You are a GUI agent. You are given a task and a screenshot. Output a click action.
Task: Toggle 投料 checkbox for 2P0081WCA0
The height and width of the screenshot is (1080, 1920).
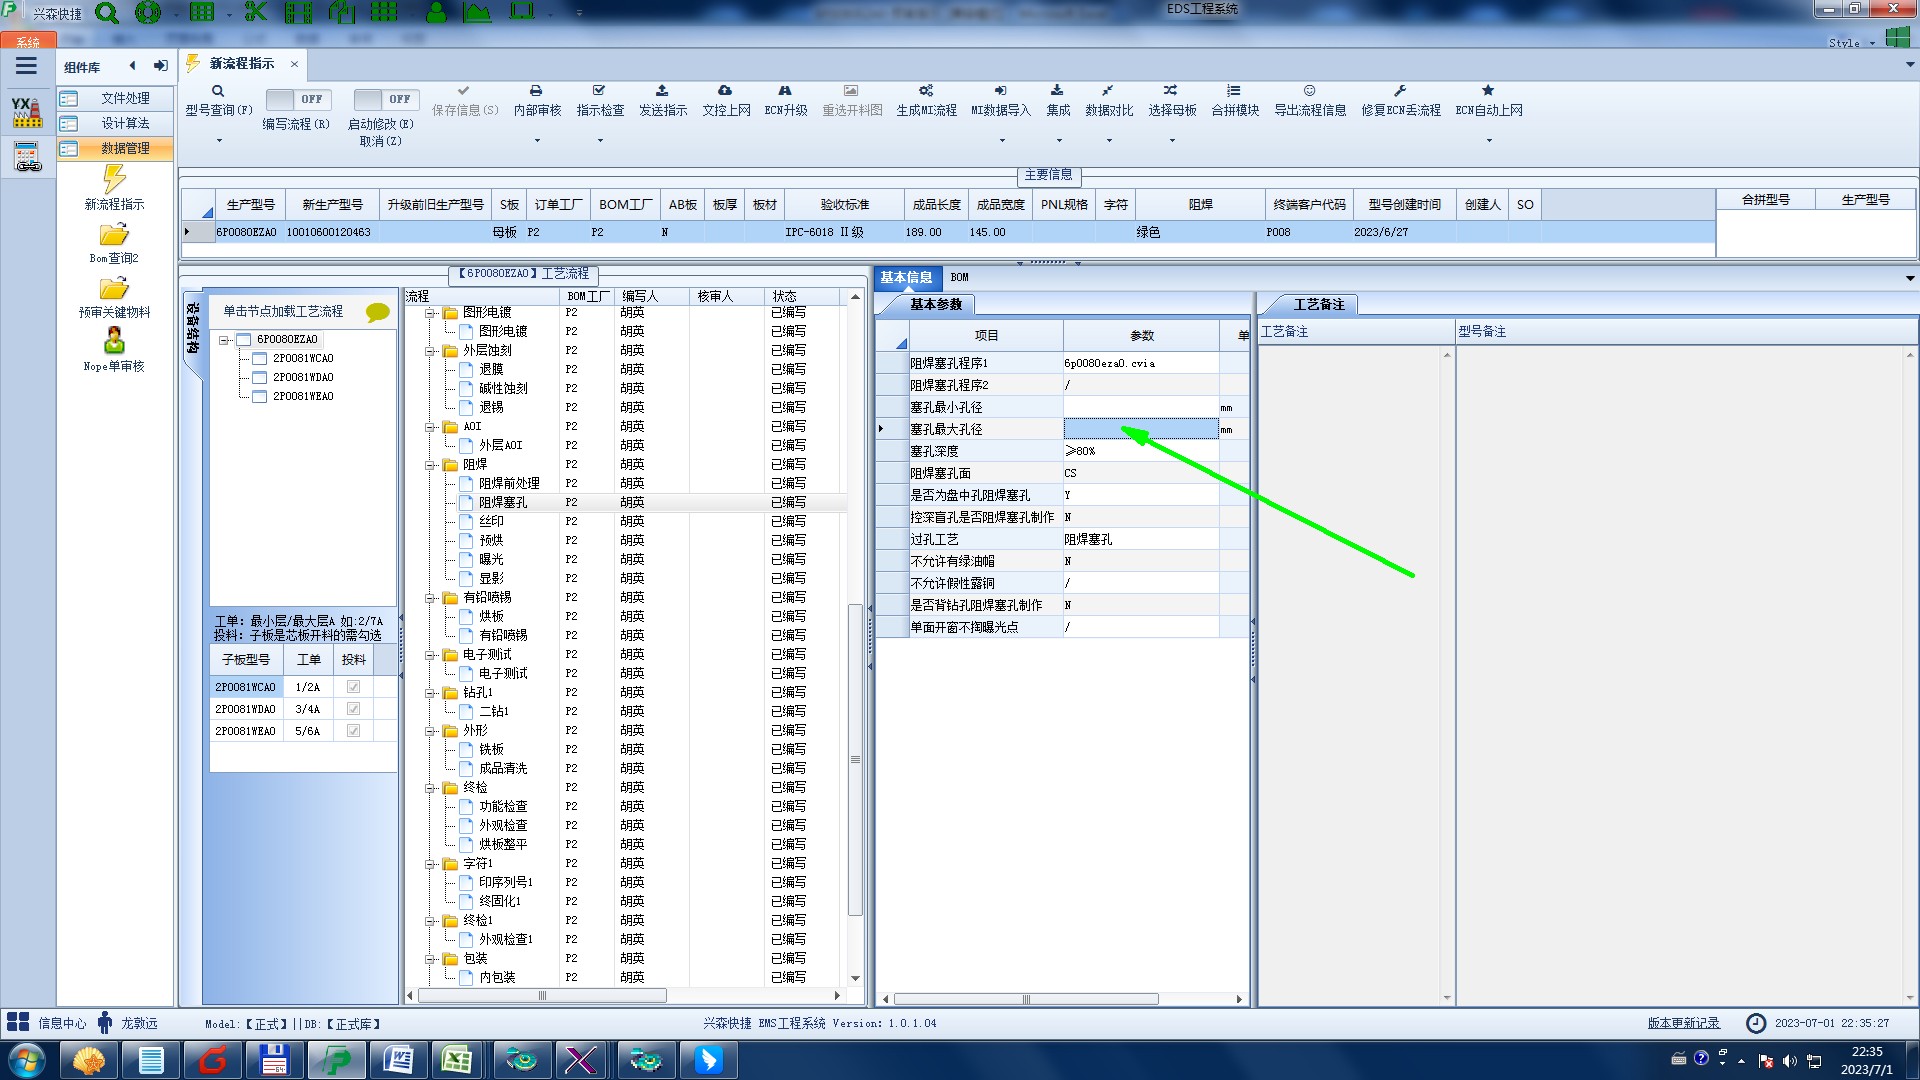(353, 687)
